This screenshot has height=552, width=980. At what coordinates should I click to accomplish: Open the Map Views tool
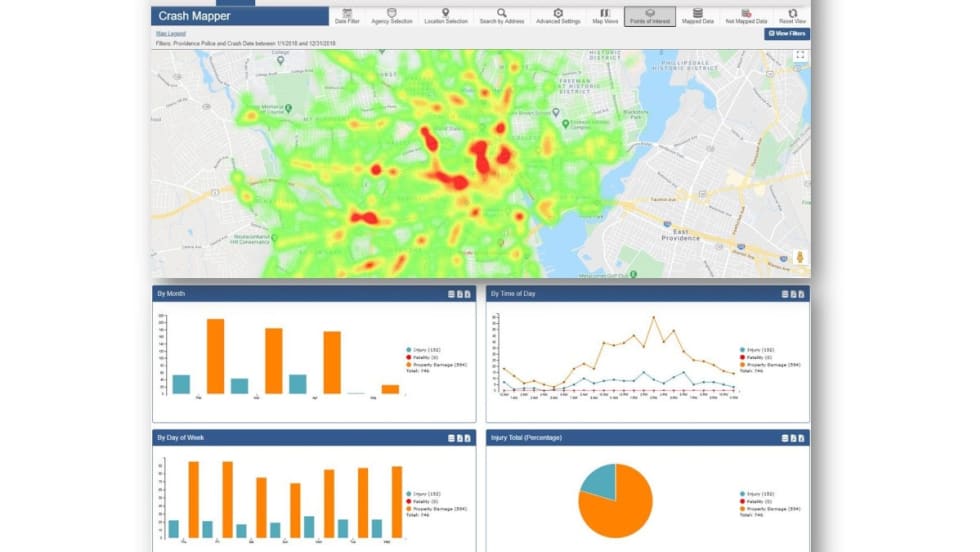click(x=605, y=15)
